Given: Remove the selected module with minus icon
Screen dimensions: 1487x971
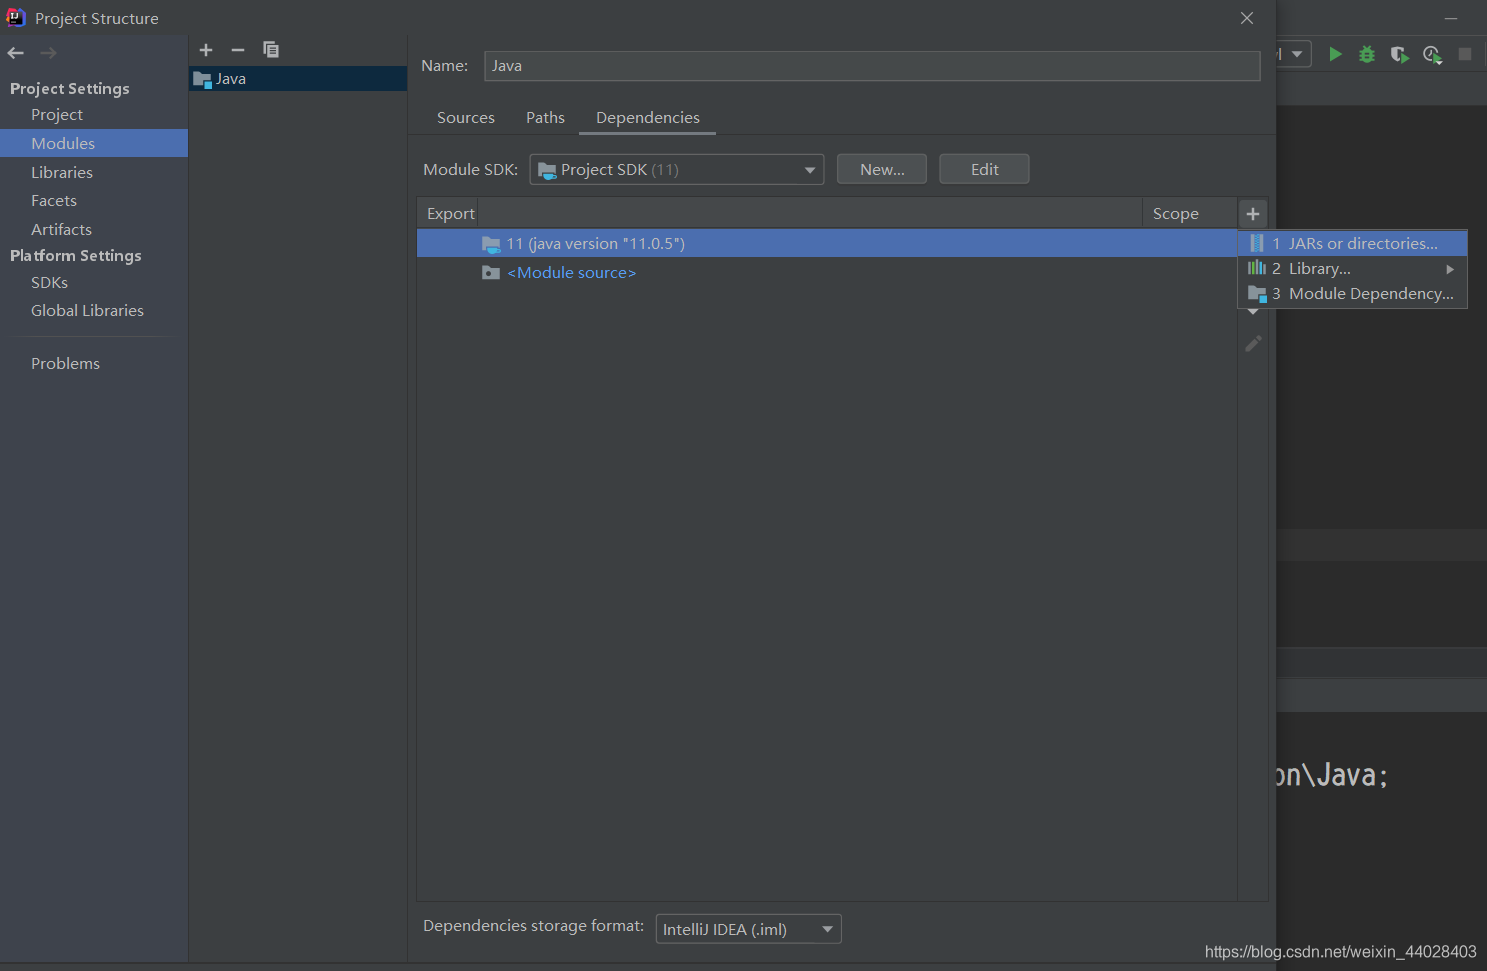Looking at the screenshot, I should coord(238,50).
